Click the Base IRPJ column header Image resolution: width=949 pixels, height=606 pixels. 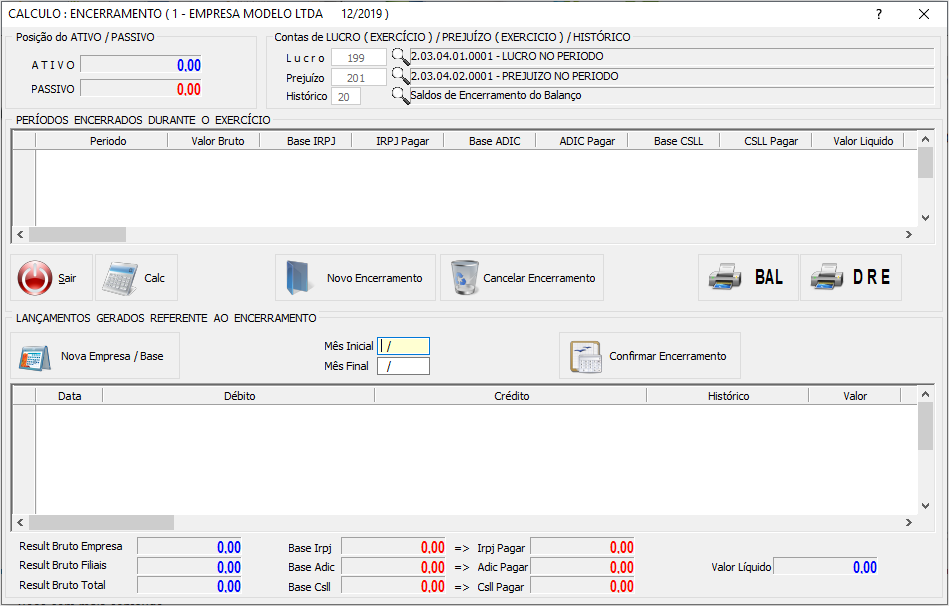[306, 141]
